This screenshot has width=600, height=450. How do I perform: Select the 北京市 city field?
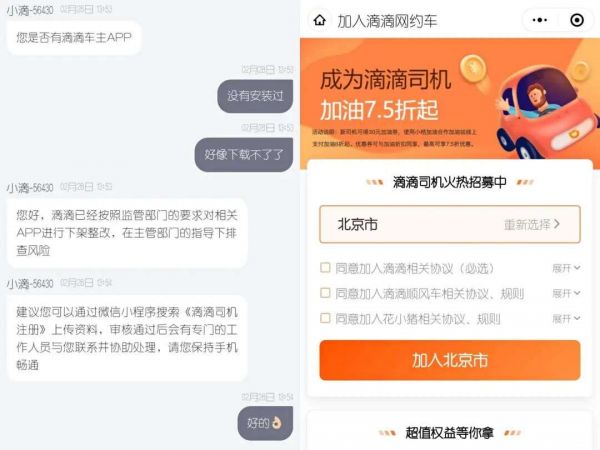tap(450, 224)
